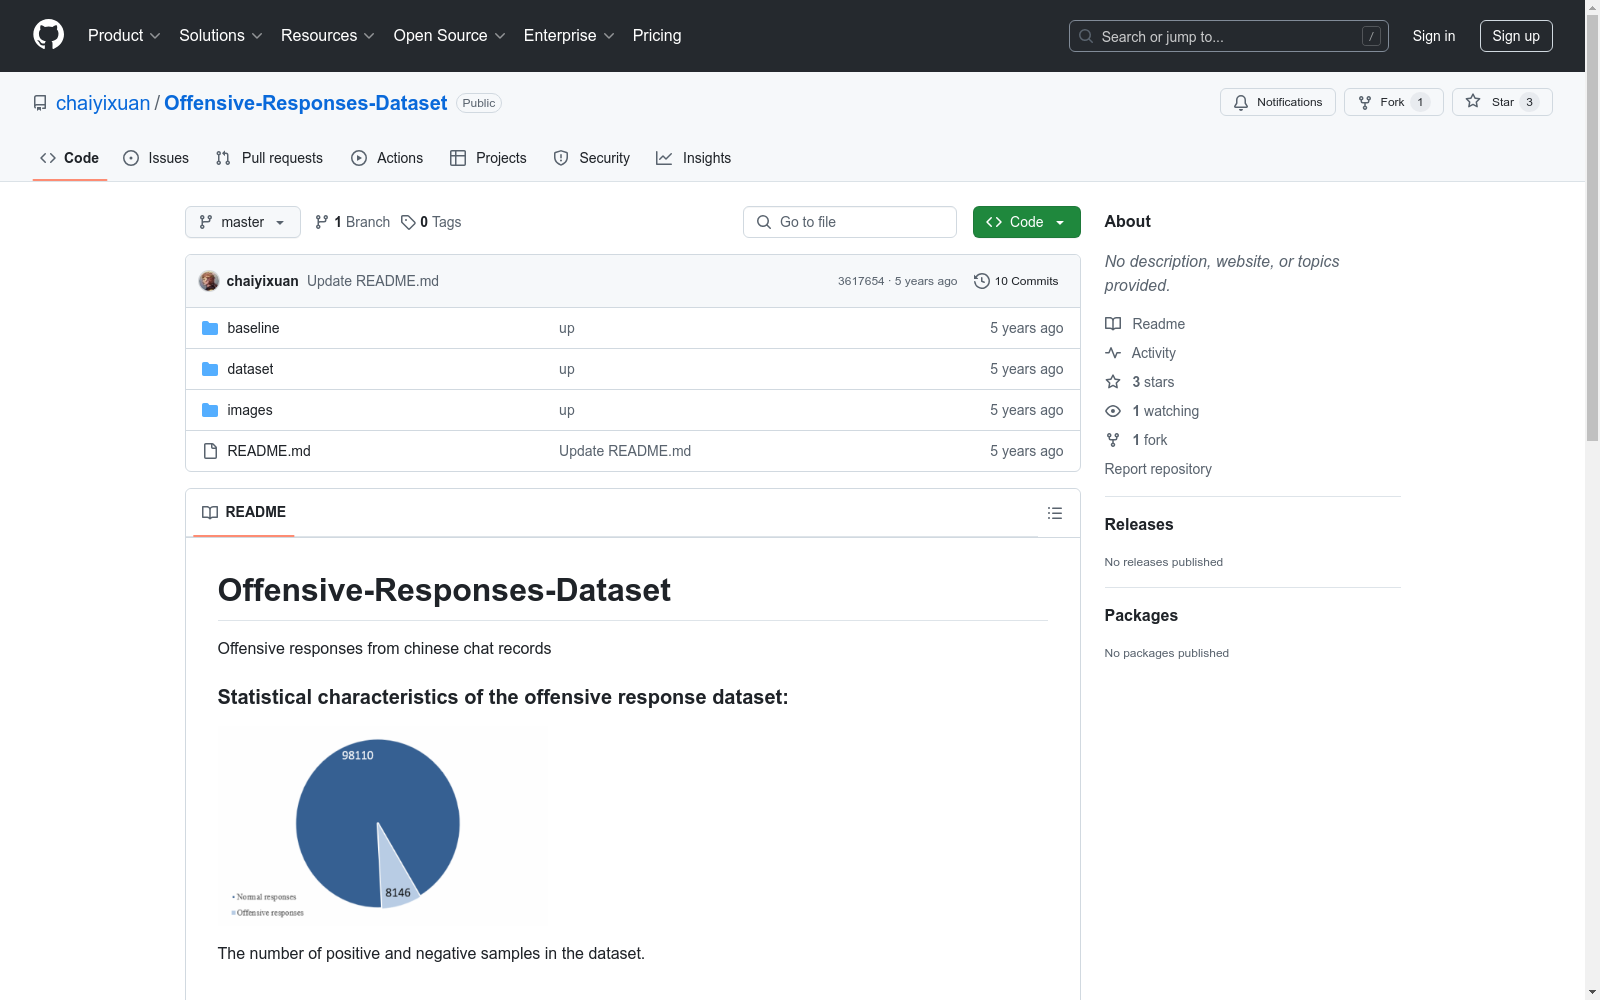Click the Activity pulse icon
The height and width of the screenshot is (1000, 1600).
coord(1113,353)
